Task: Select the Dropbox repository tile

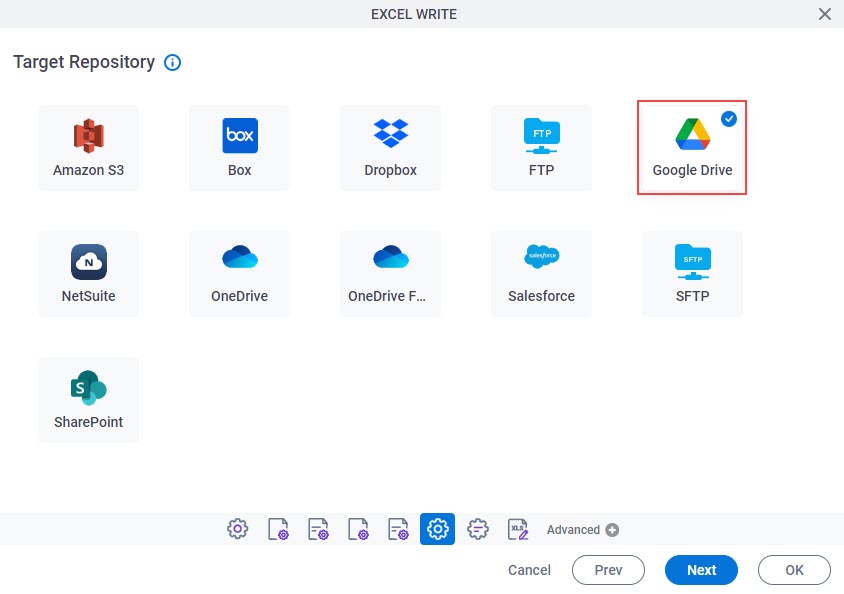Action: pyautogui.click(x=390, y=148)
